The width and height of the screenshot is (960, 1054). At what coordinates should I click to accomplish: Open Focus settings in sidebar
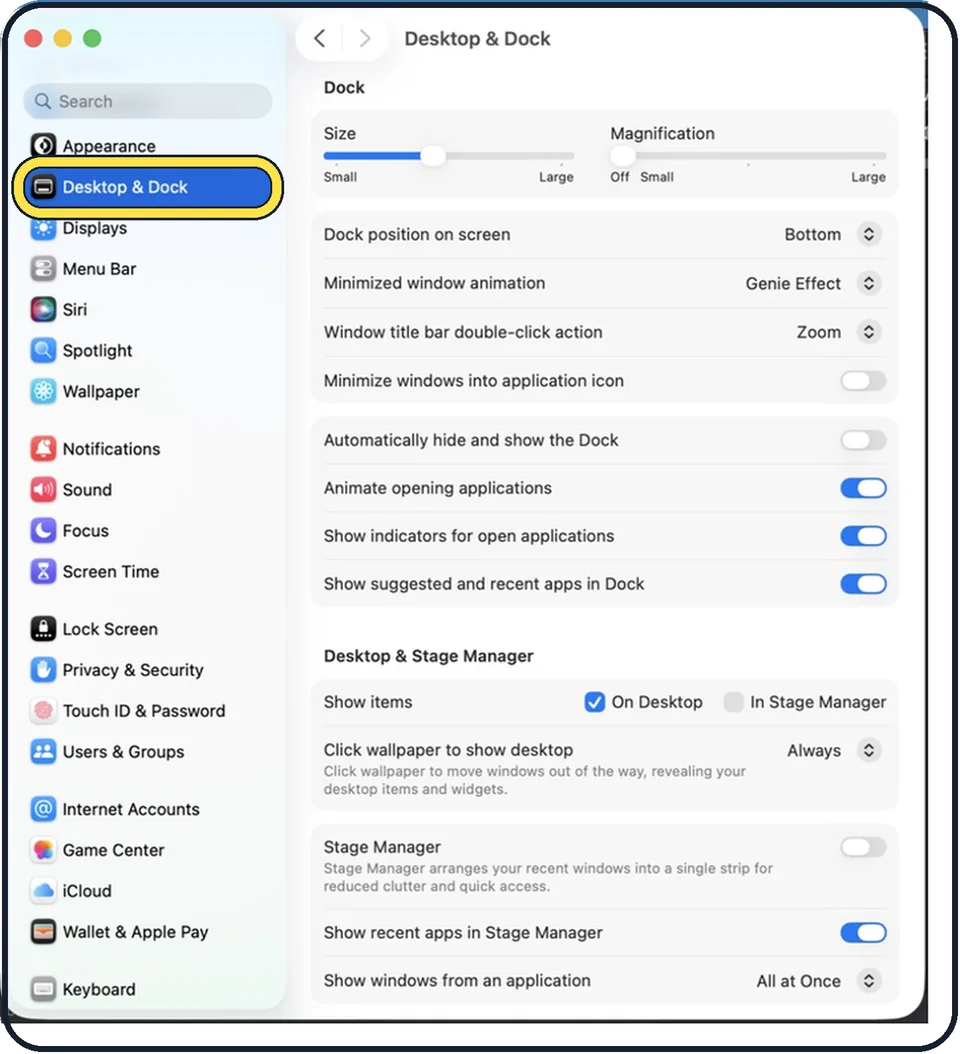(x=85, y=530)
